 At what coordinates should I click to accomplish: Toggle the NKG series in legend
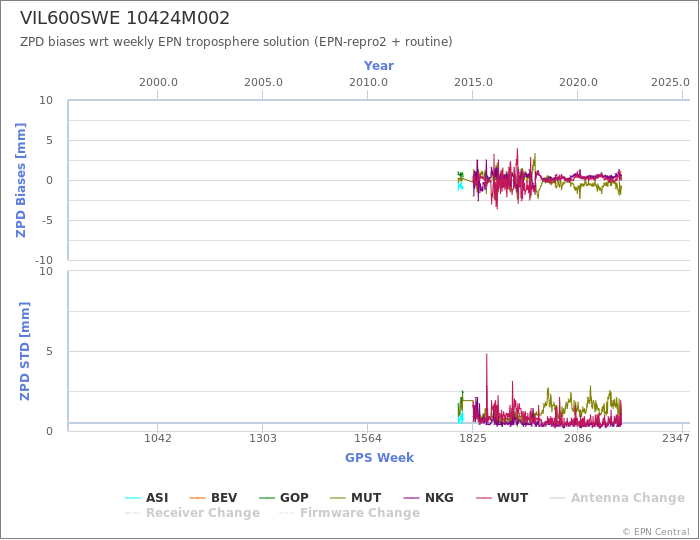(429, 498)
